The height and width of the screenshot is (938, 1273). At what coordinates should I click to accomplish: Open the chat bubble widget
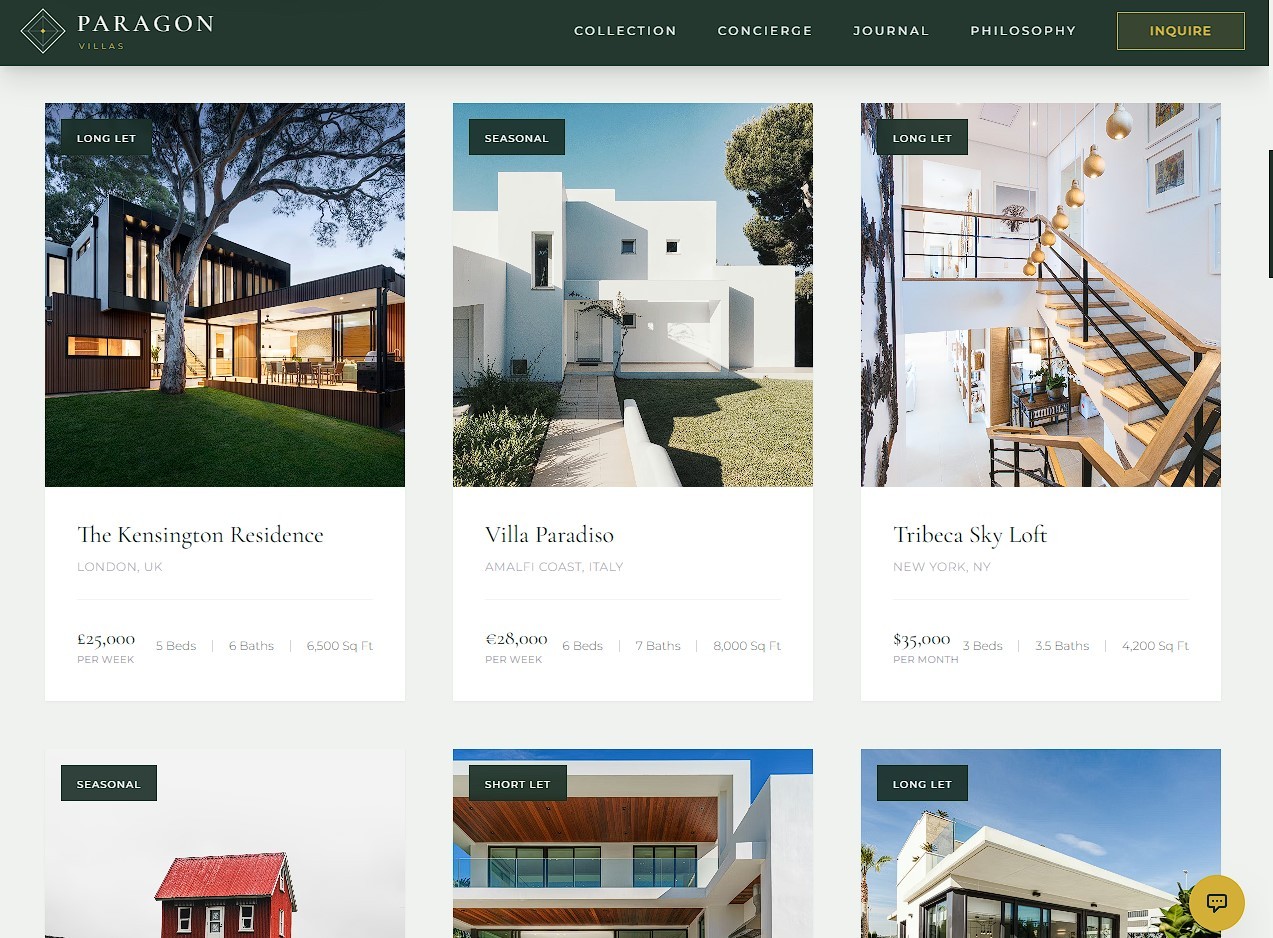point(1217,903)
